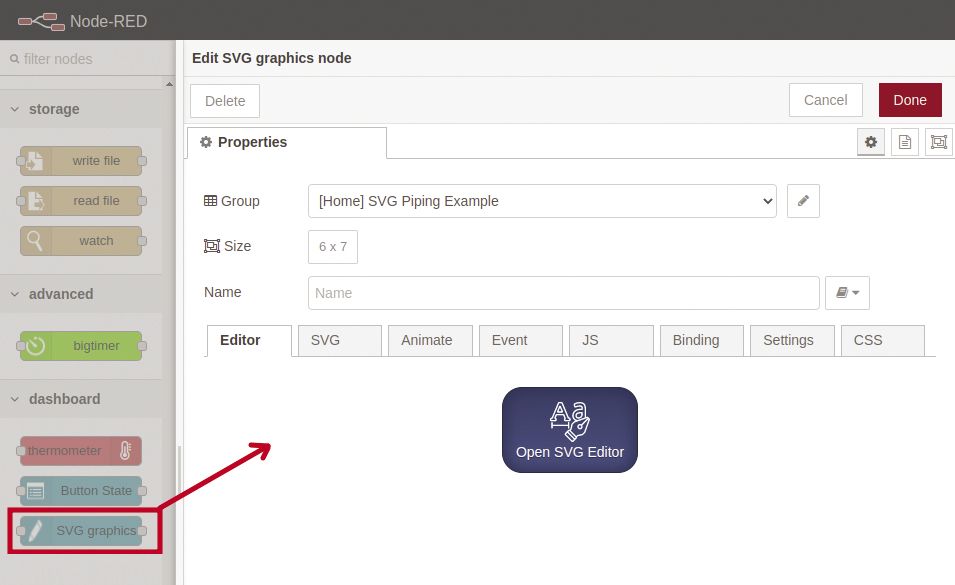955x585 pixels.
Task: Open the Name field type dropdown
Action: 847,293
